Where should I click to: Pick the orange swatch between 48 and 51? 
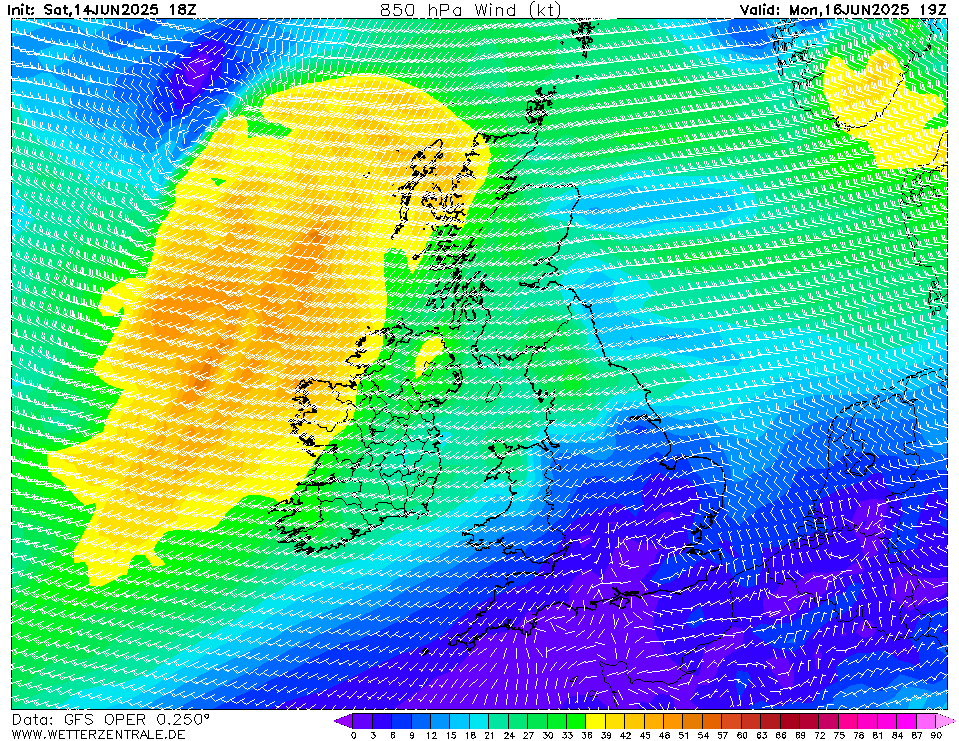click(673, 721)
